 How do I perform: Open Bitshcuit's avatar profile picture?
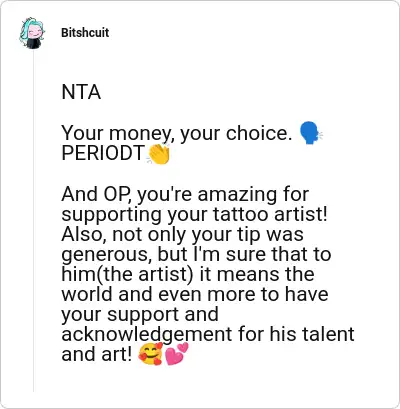point(32,33)
